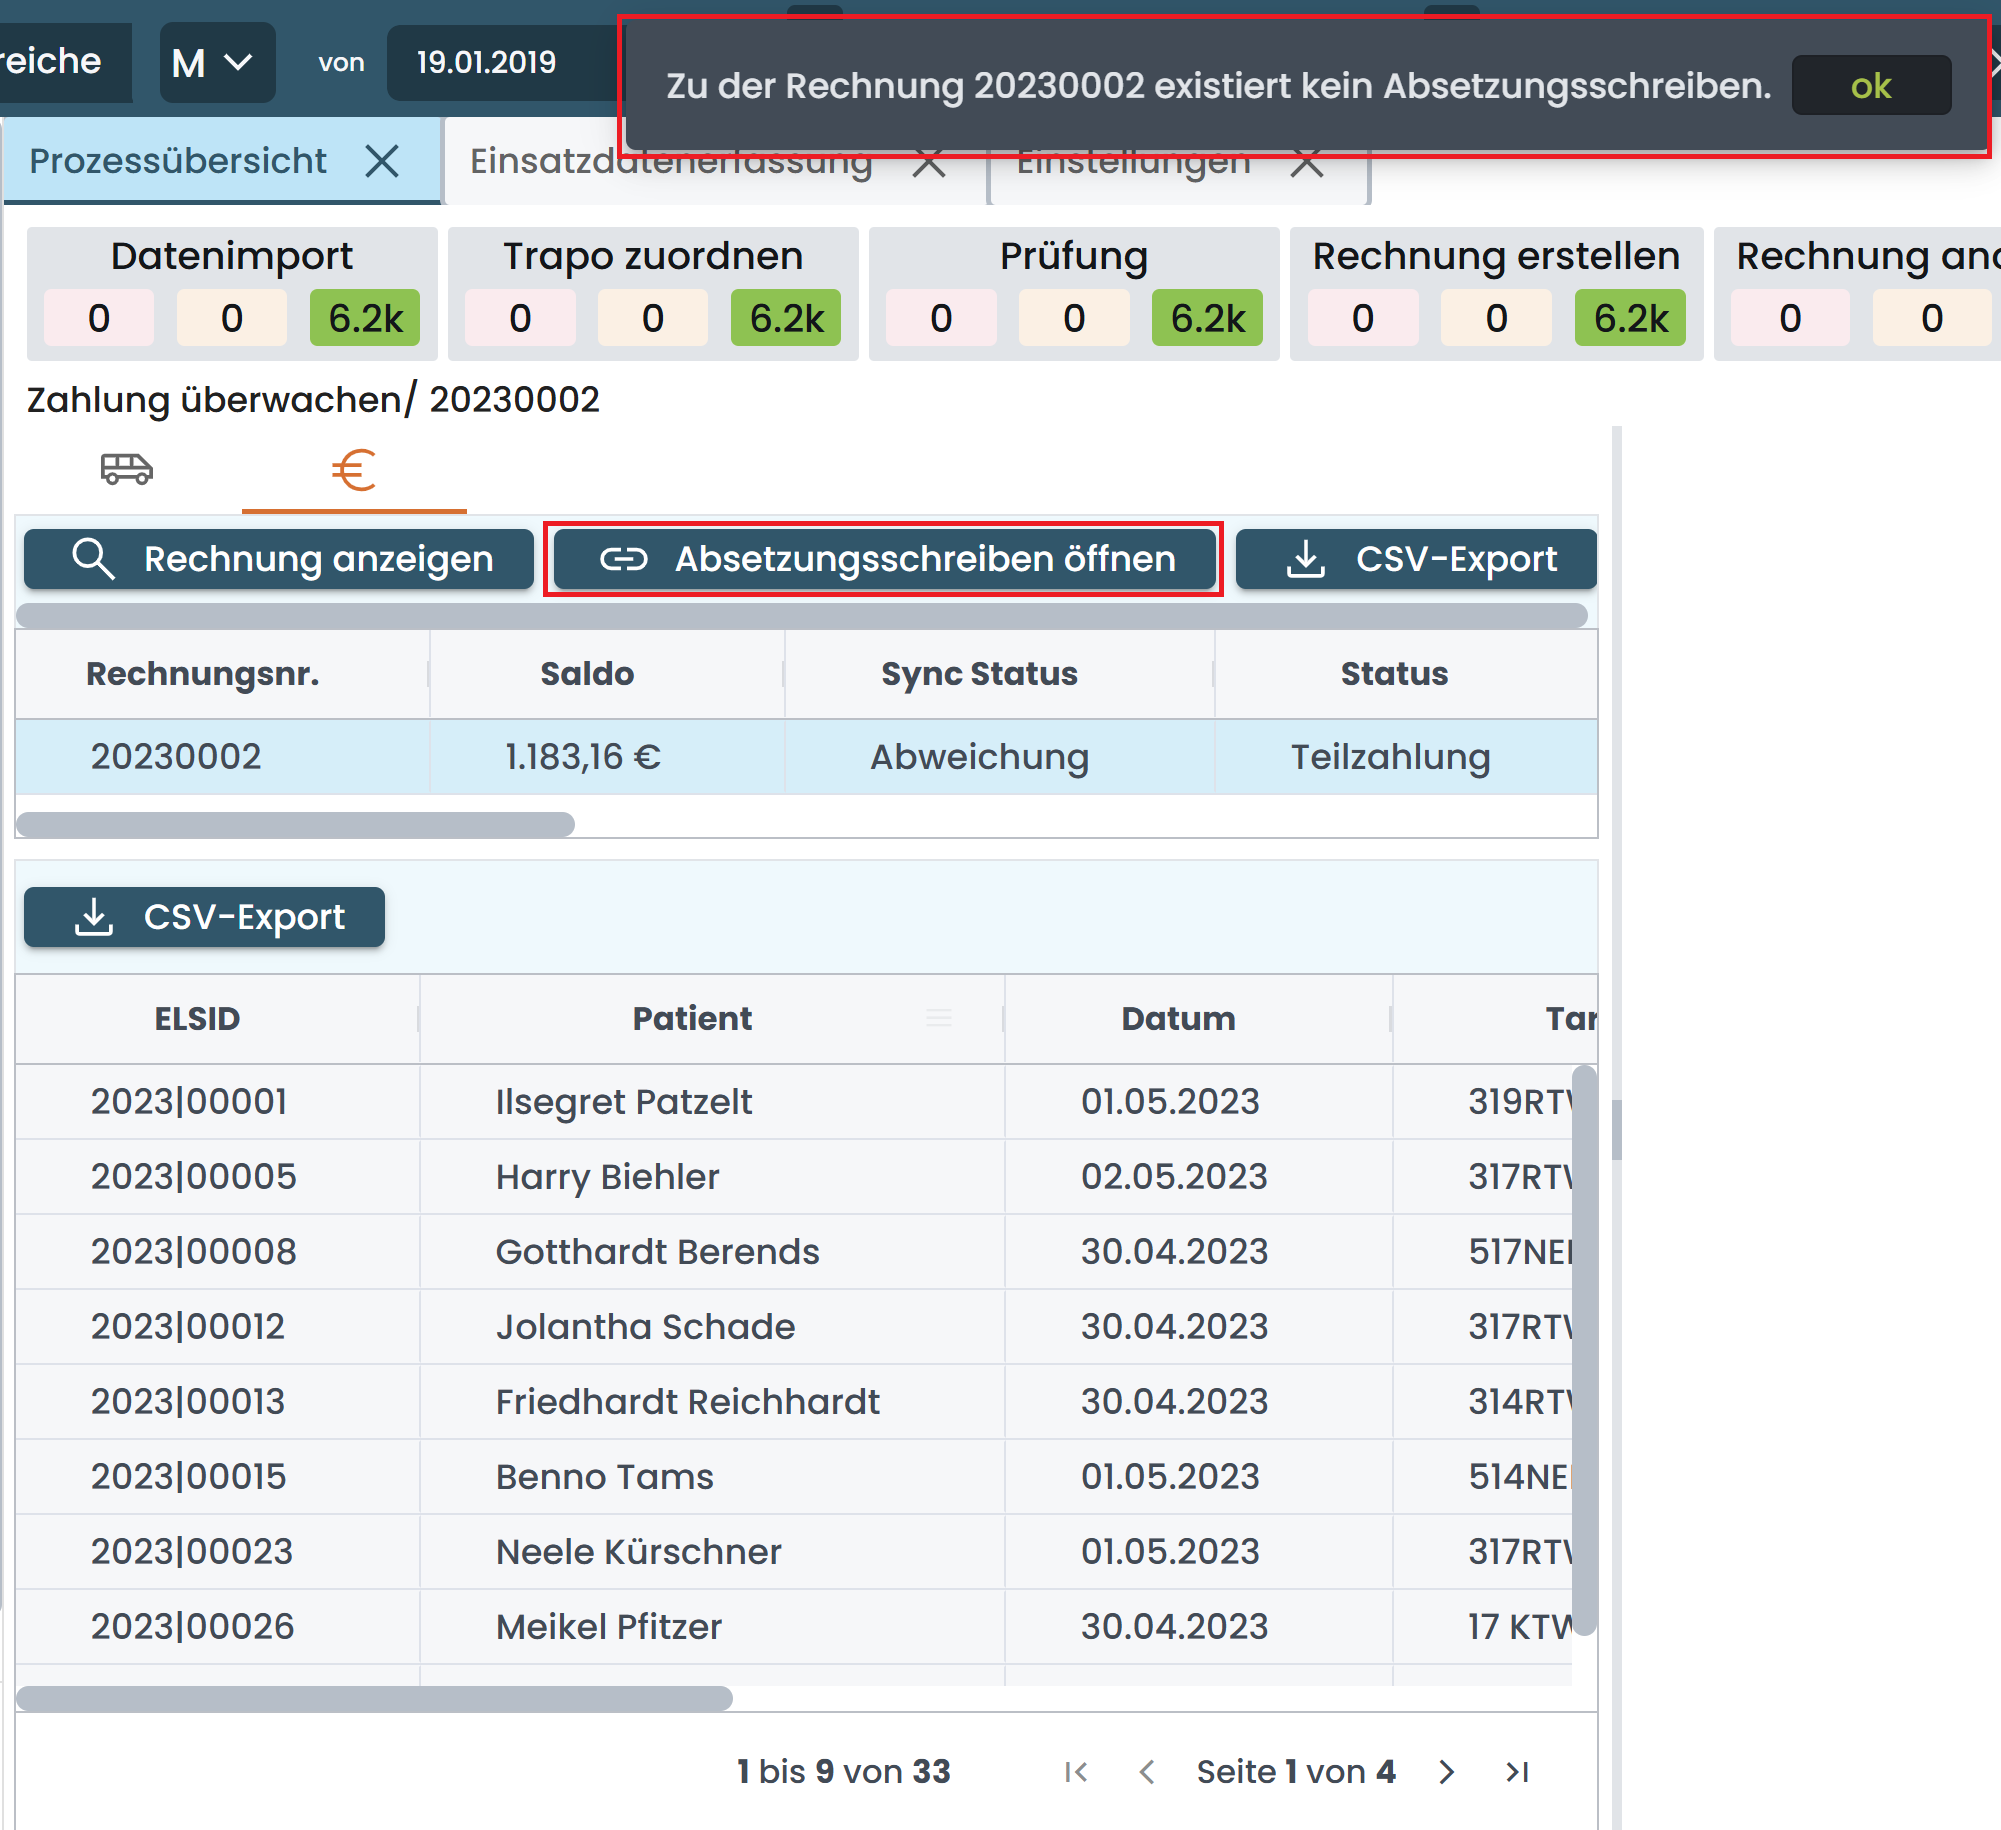Click the horizontal scrollbar under the patient table
2001x1830 pixels.
[x=374, y=1699]
